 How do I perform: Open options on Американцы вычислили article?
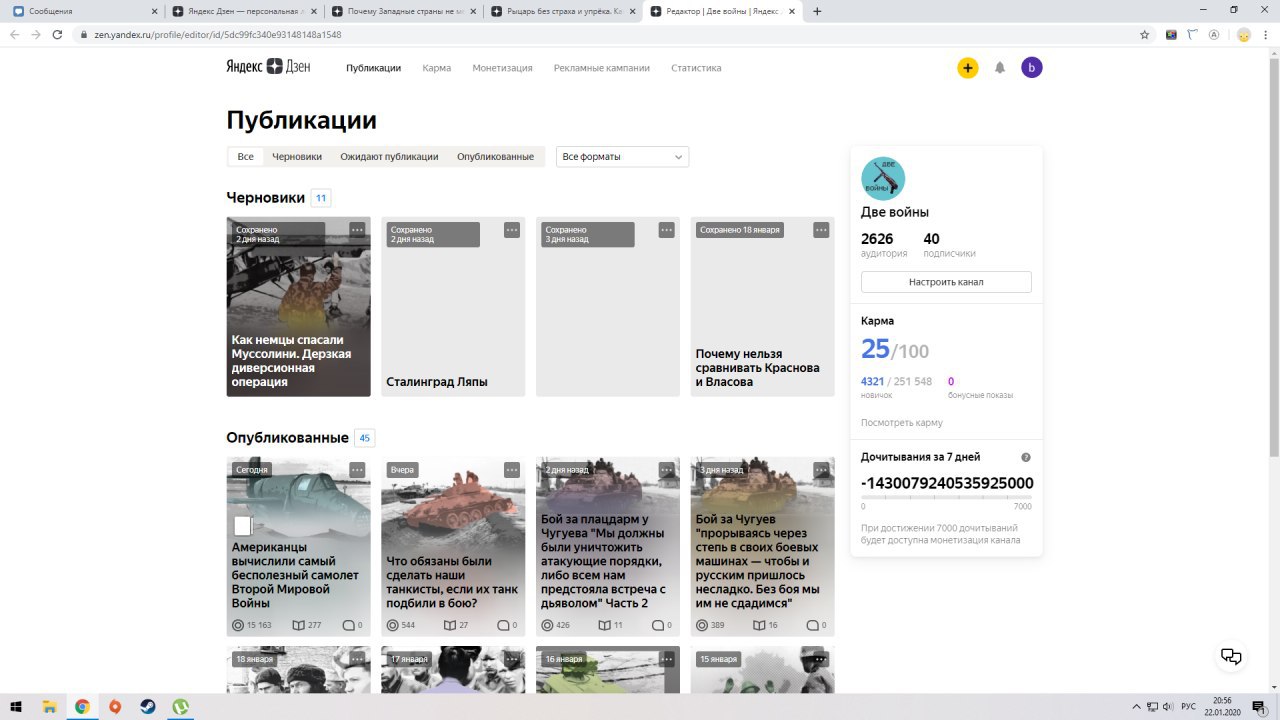pos(357,470)
